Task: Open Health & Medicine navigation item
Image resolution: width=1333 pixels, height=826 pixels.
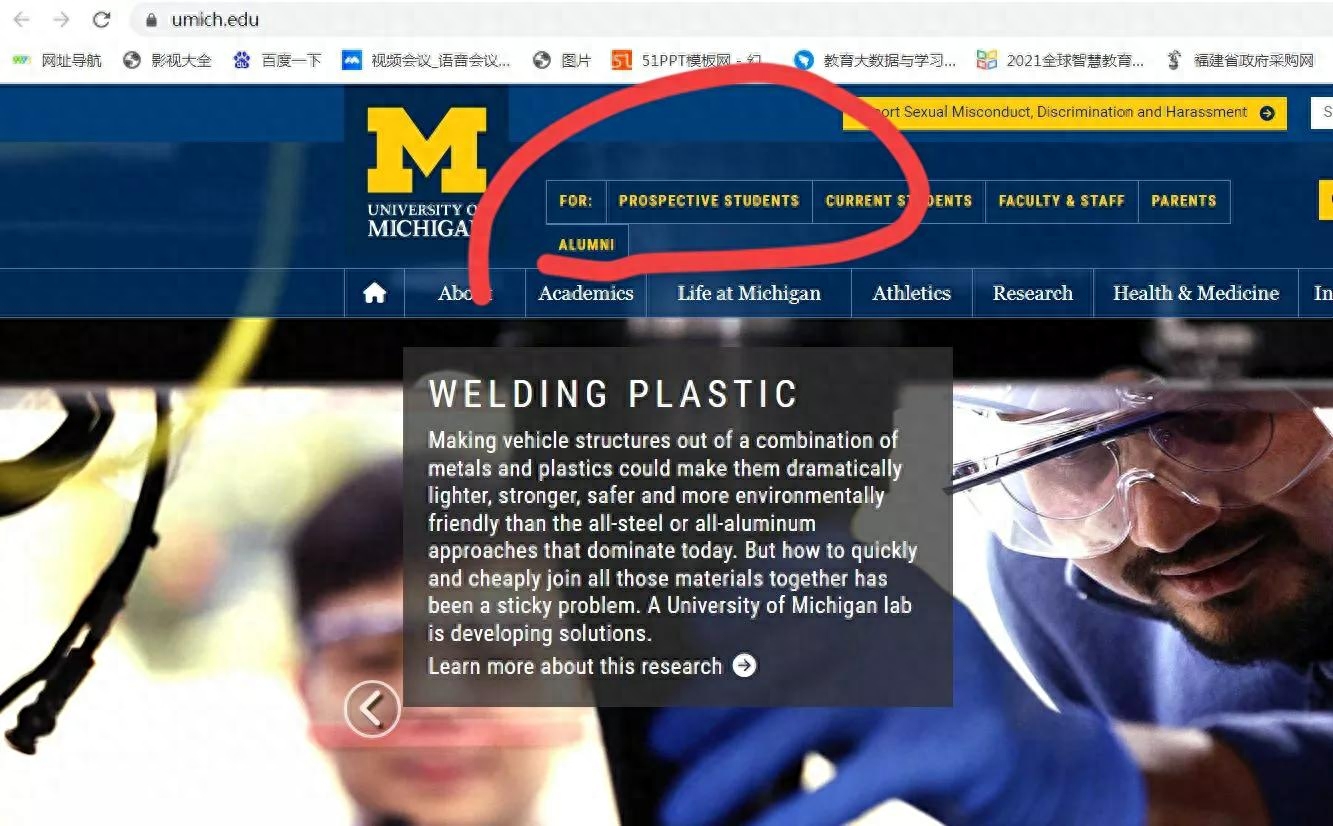Action: tap(1196, 293)
